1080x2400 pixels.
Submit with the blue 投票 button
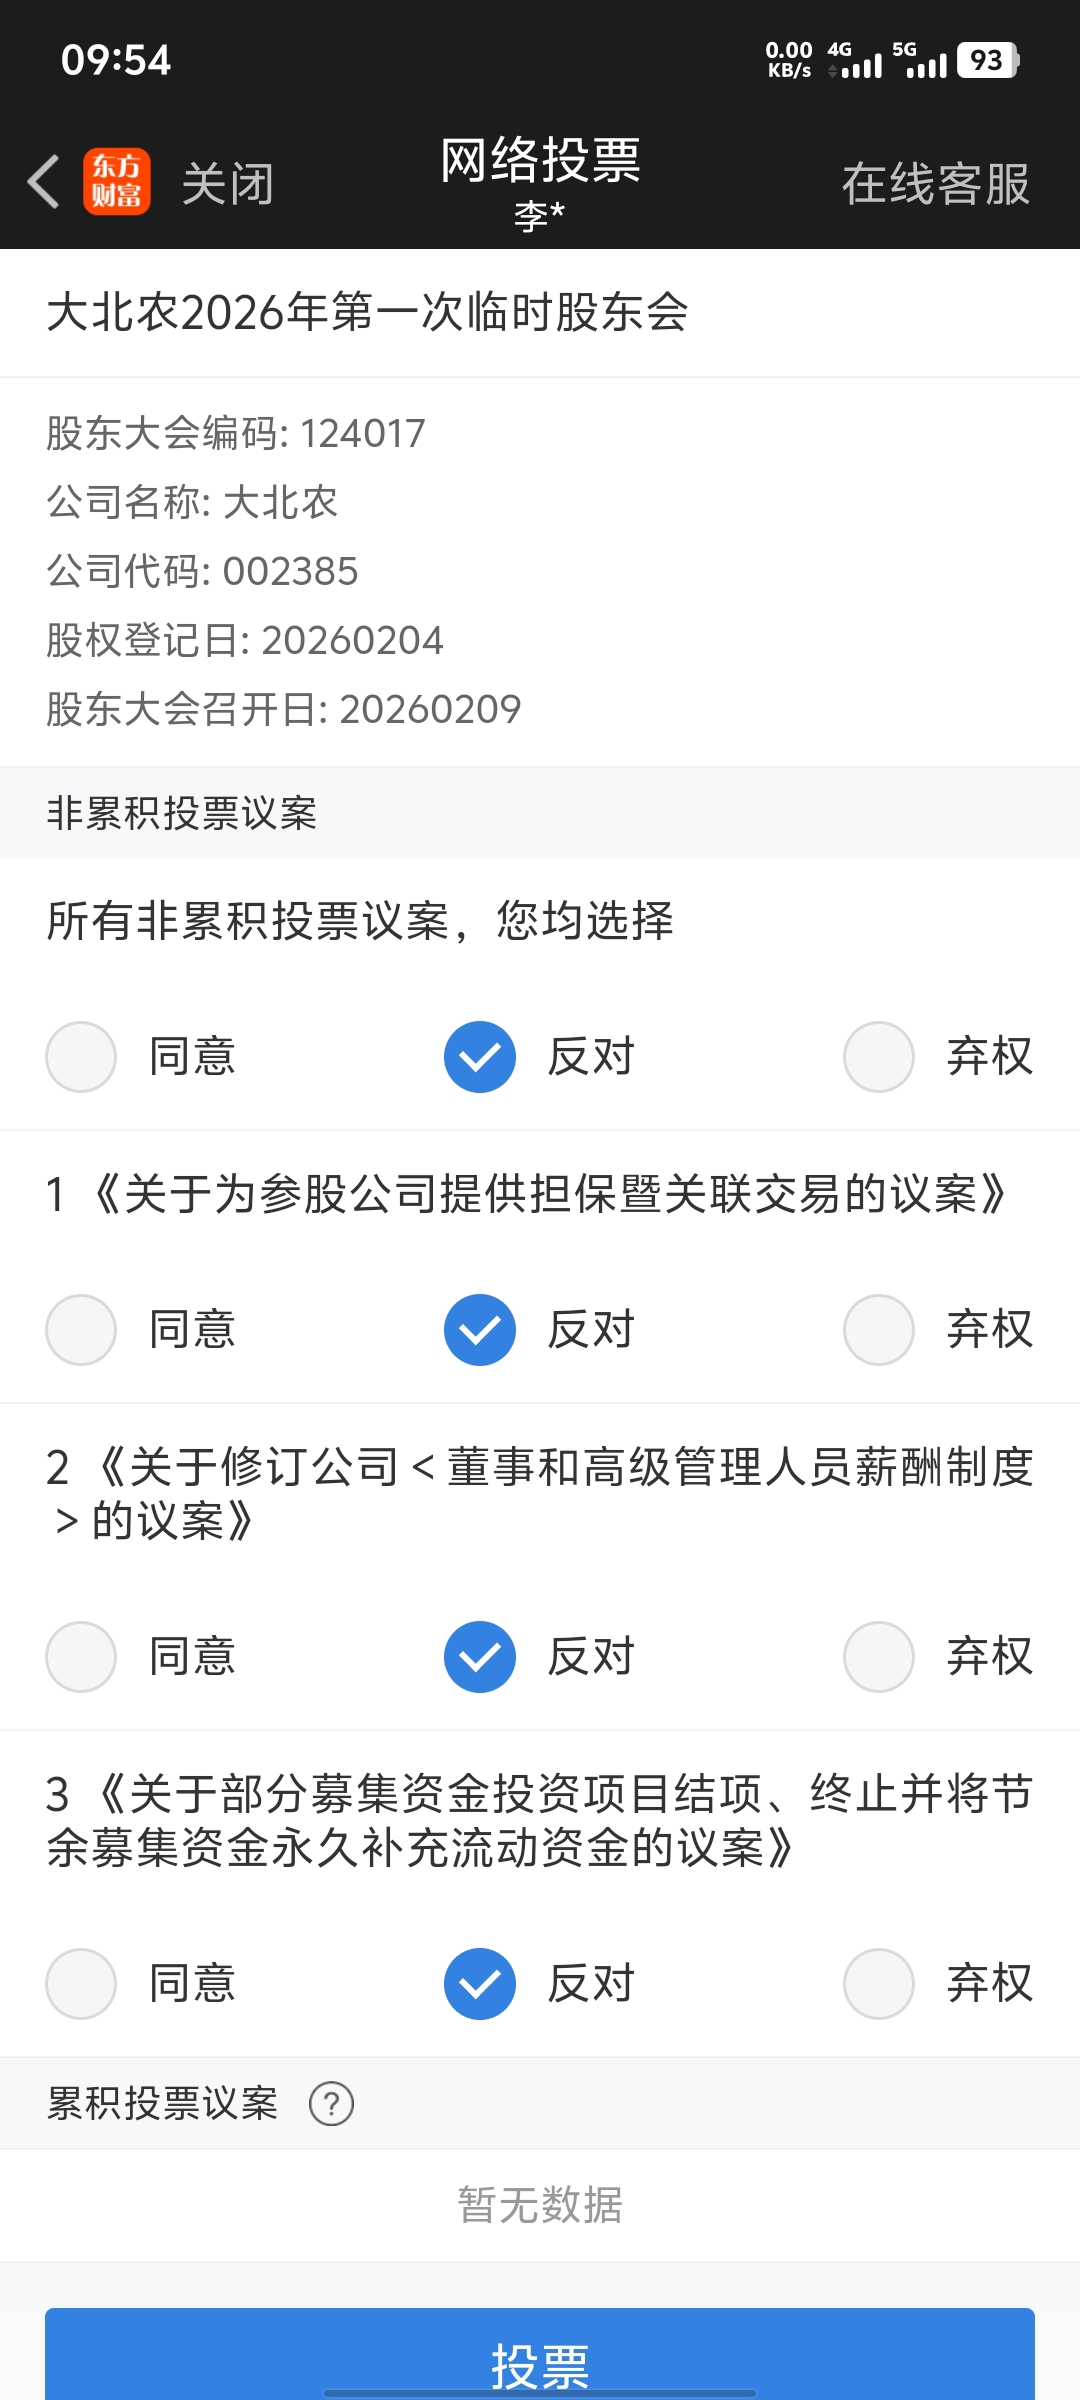[x=540, y=2360]
